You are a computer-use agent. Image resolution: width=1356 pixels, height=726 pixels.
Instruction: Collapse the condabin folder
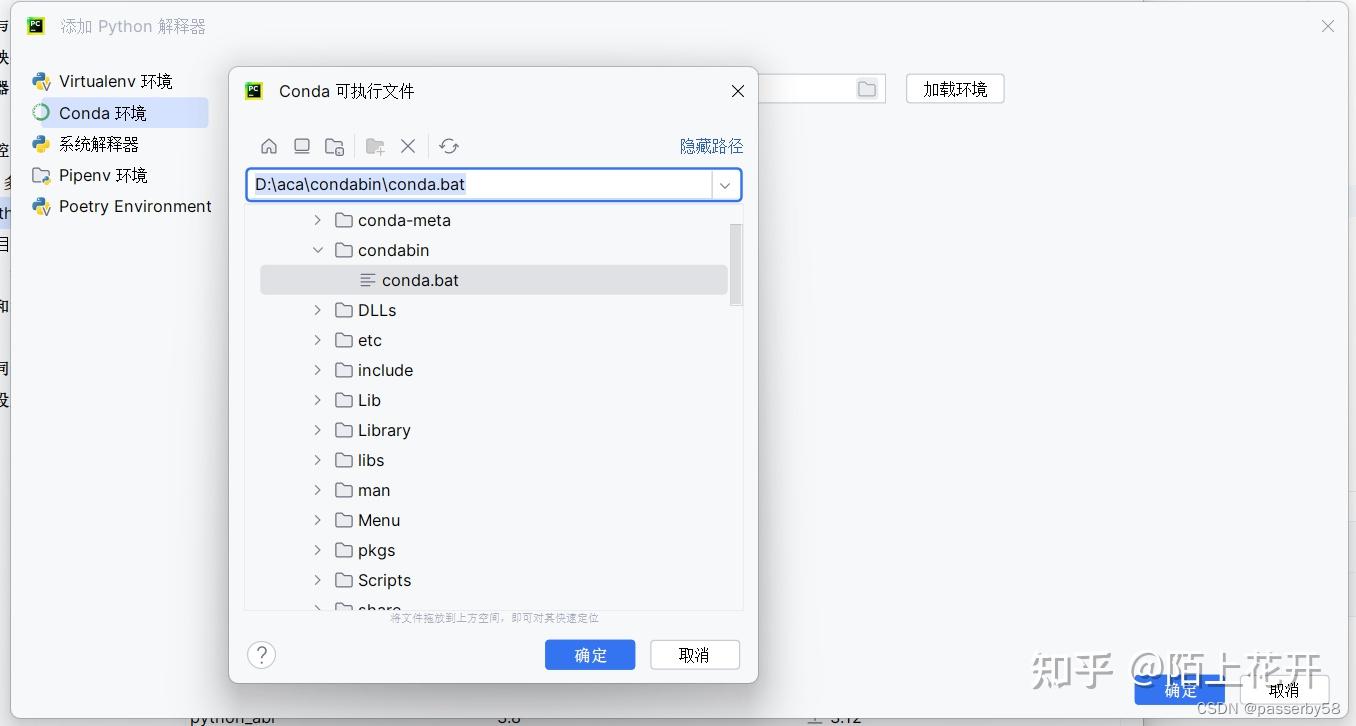coord(317,250)
